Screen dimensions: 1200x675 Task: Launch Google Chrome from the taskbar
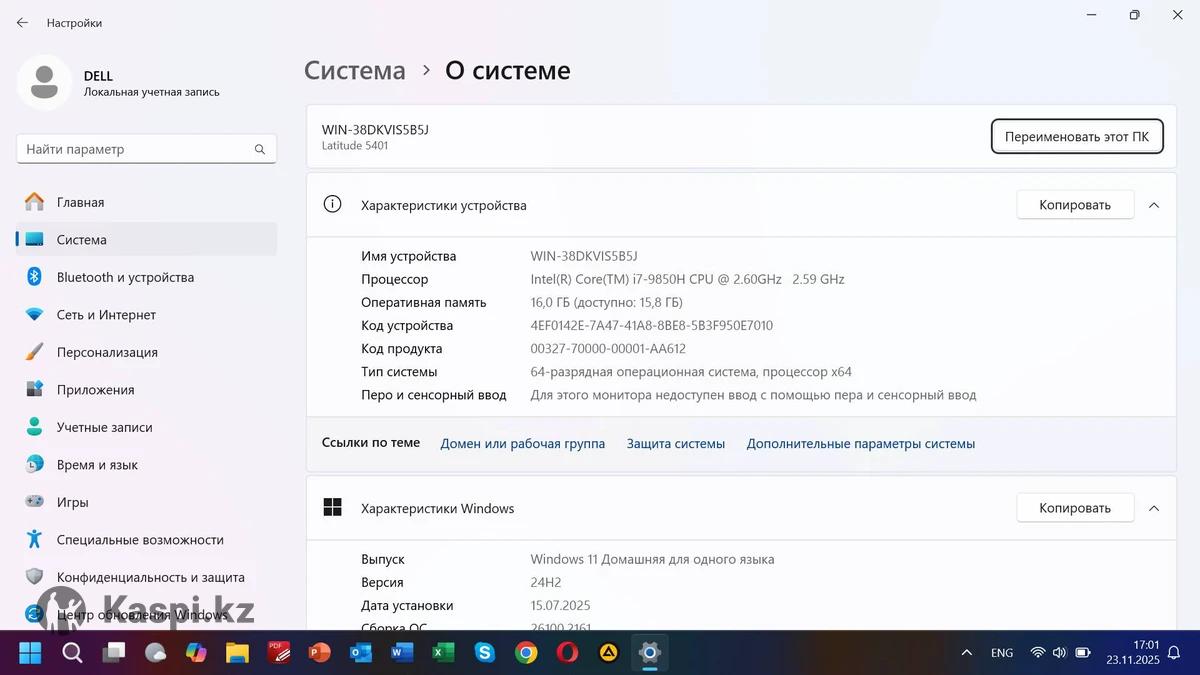coord(526,653)
